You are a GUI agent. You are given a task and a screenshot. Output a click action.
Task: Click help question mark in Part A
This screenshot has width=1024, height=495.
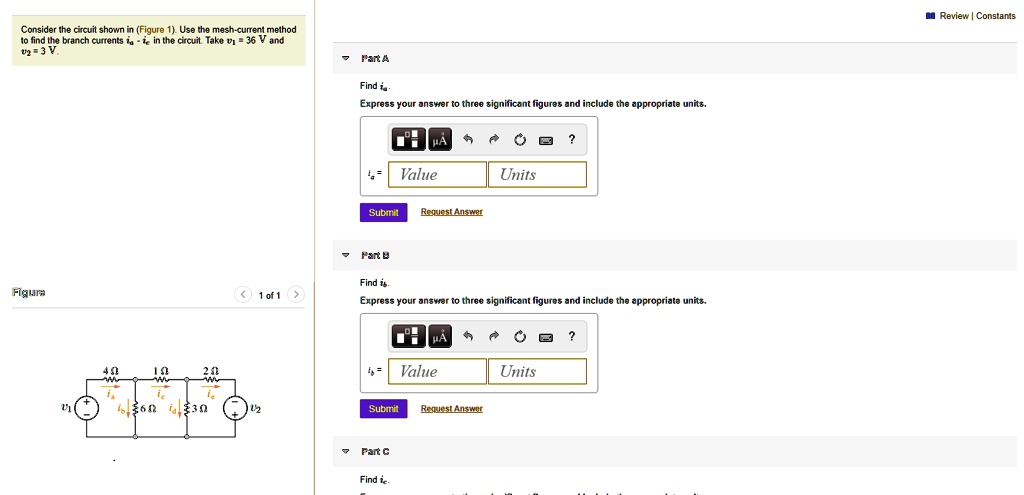(x=571, y=140)
